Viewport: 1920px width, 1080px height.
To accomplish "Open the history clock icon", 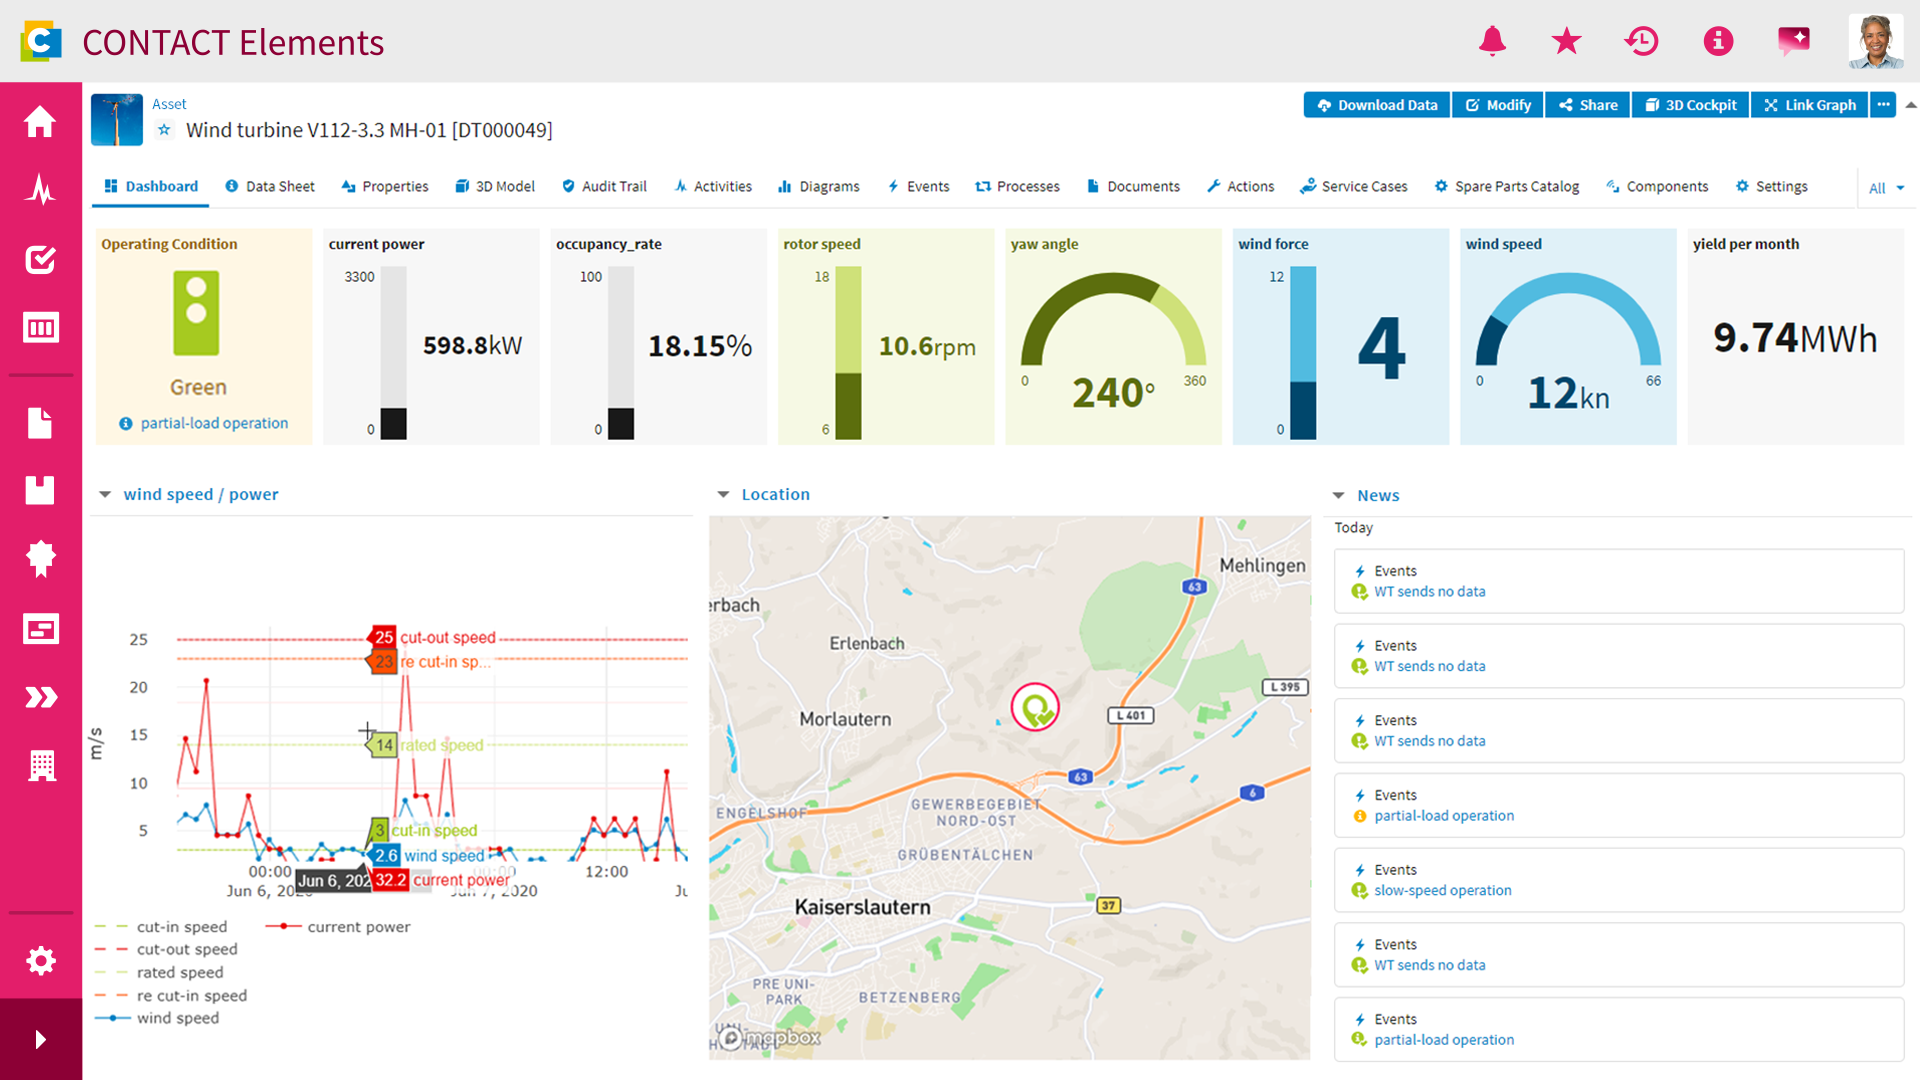I will [1641, 41].
